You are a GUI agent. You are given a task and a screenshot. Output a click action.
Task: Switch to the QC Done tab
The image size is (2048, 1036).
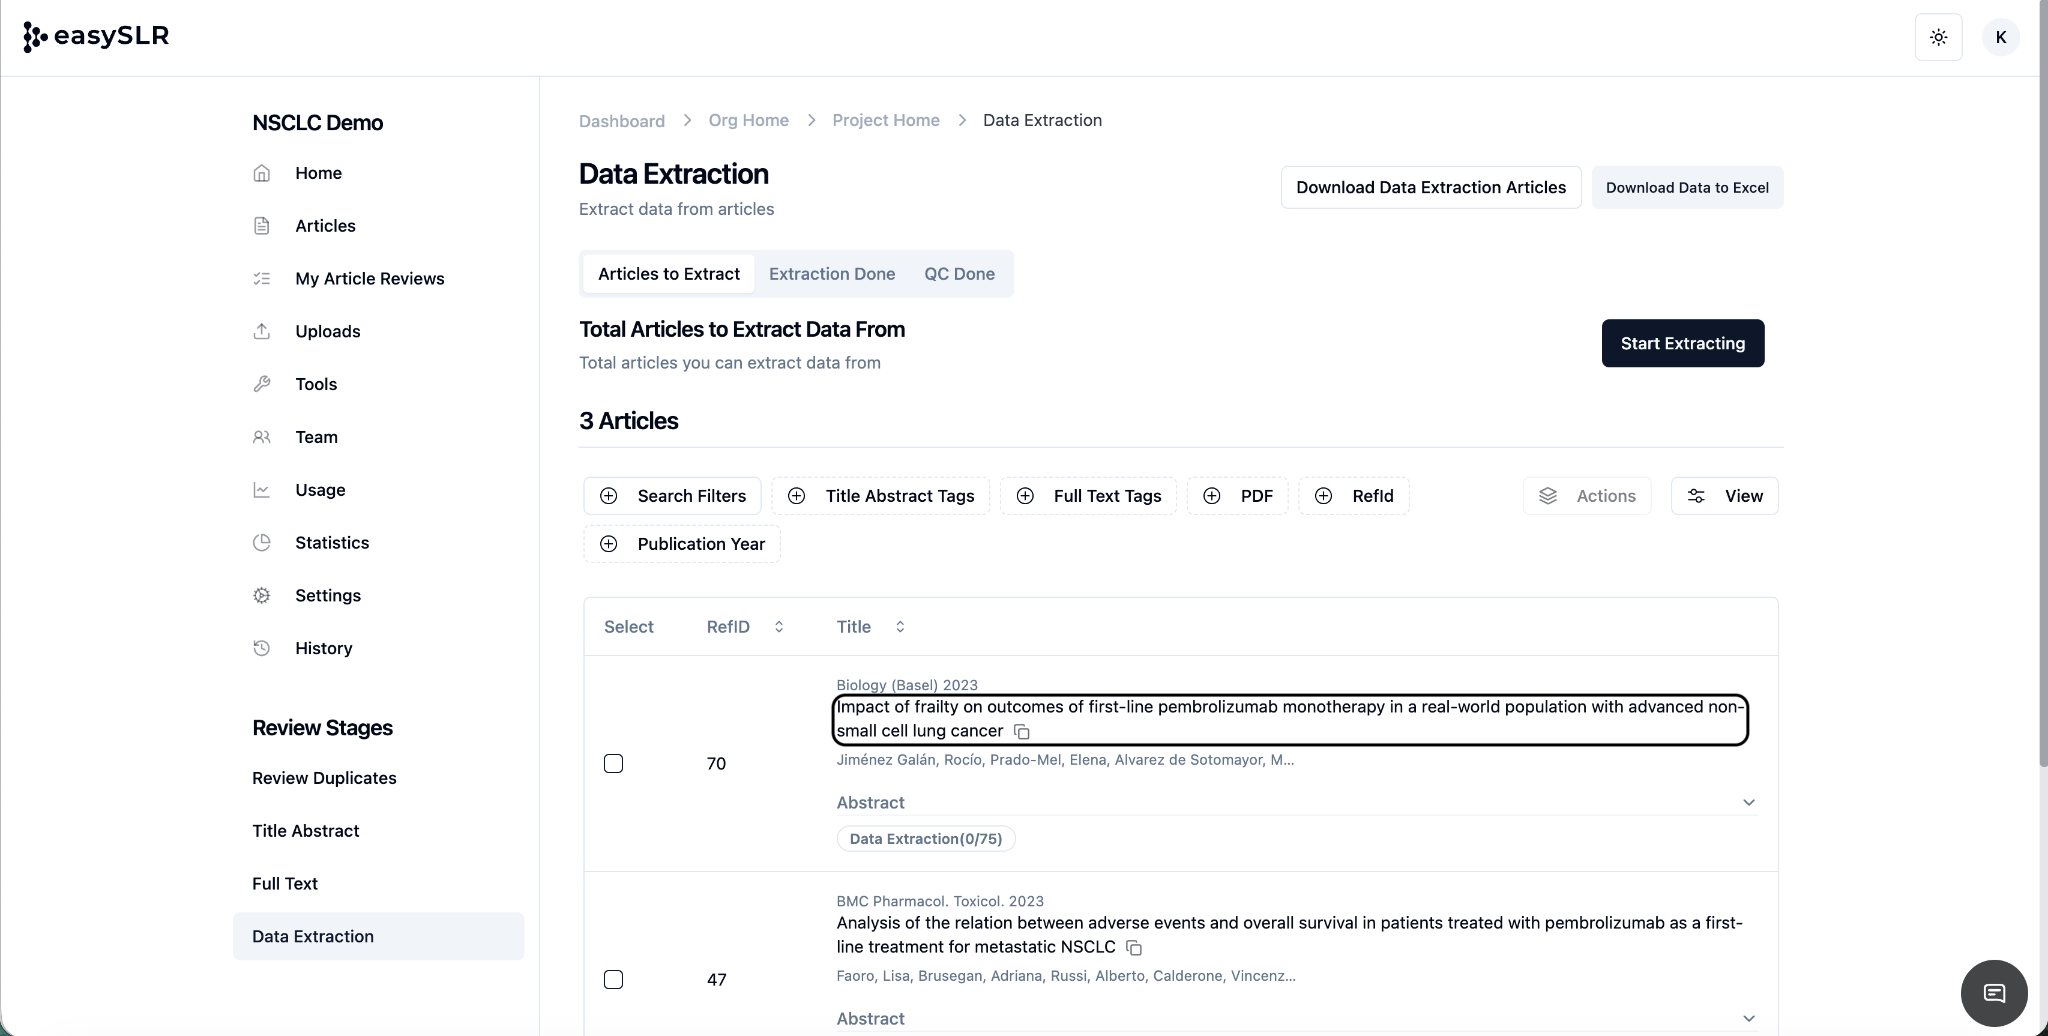pyautogui.click(x=958, y=274)
